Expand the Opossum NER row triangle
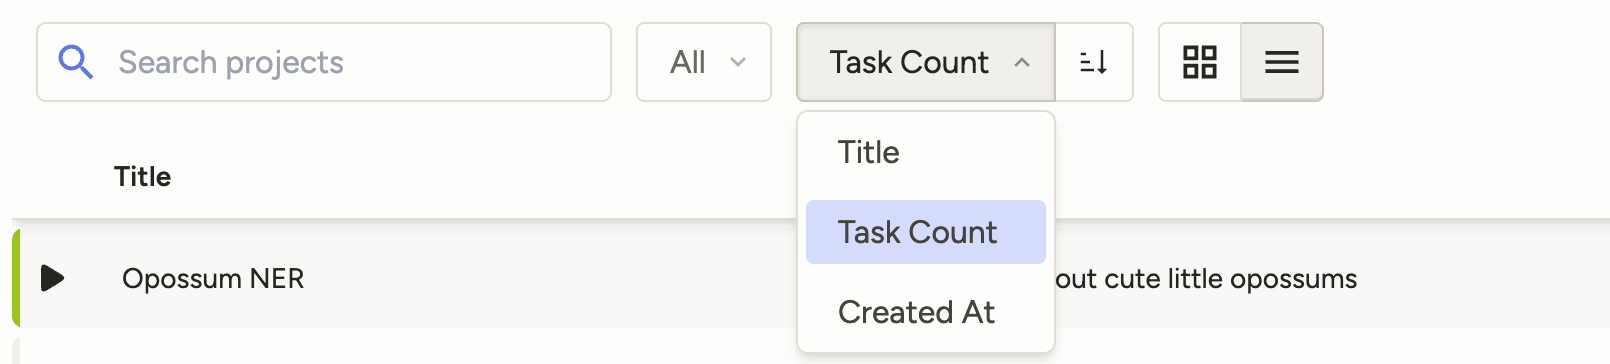1610x364 pixels. click(x=53, y=278)
